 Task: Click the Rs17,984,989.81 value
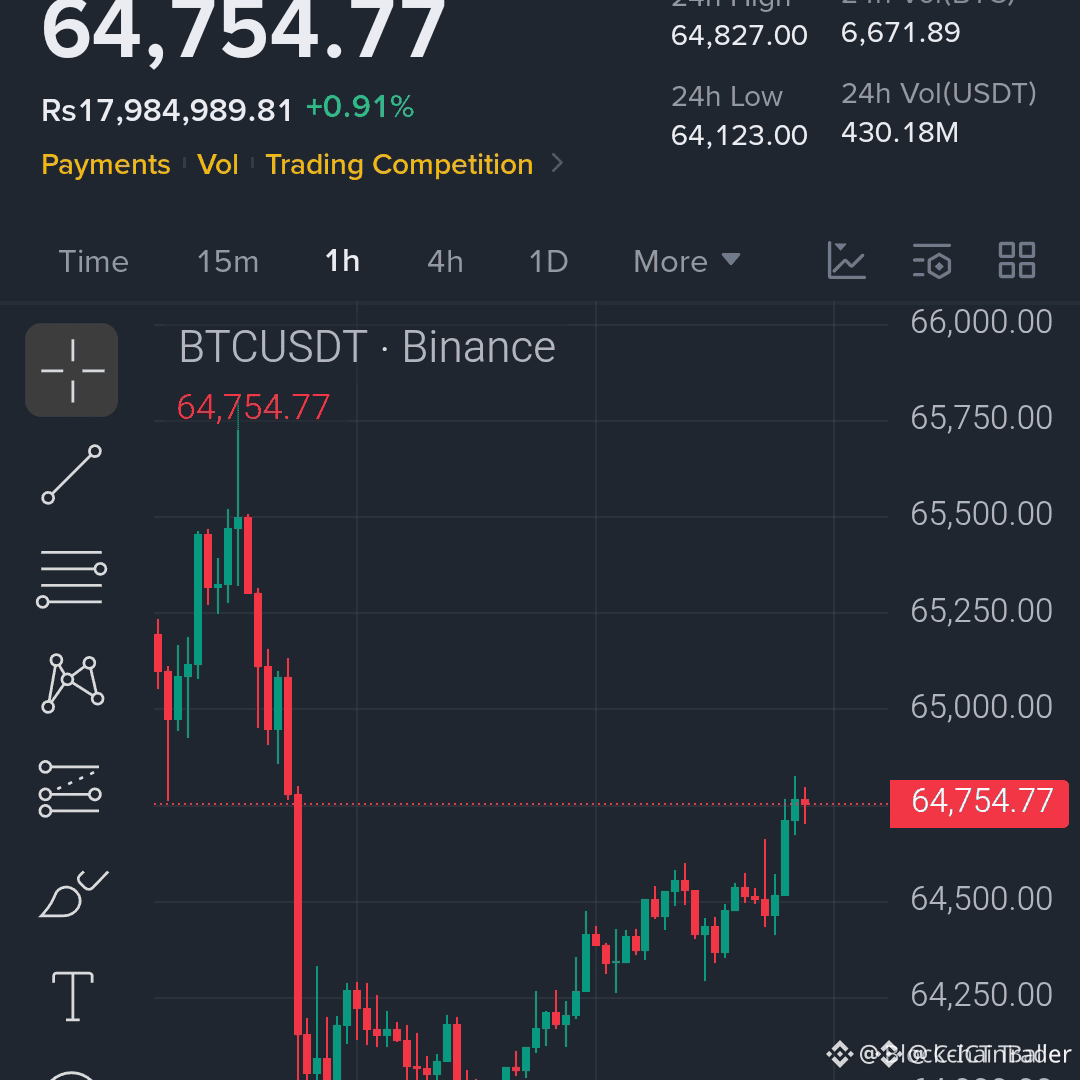coord(167,110)
